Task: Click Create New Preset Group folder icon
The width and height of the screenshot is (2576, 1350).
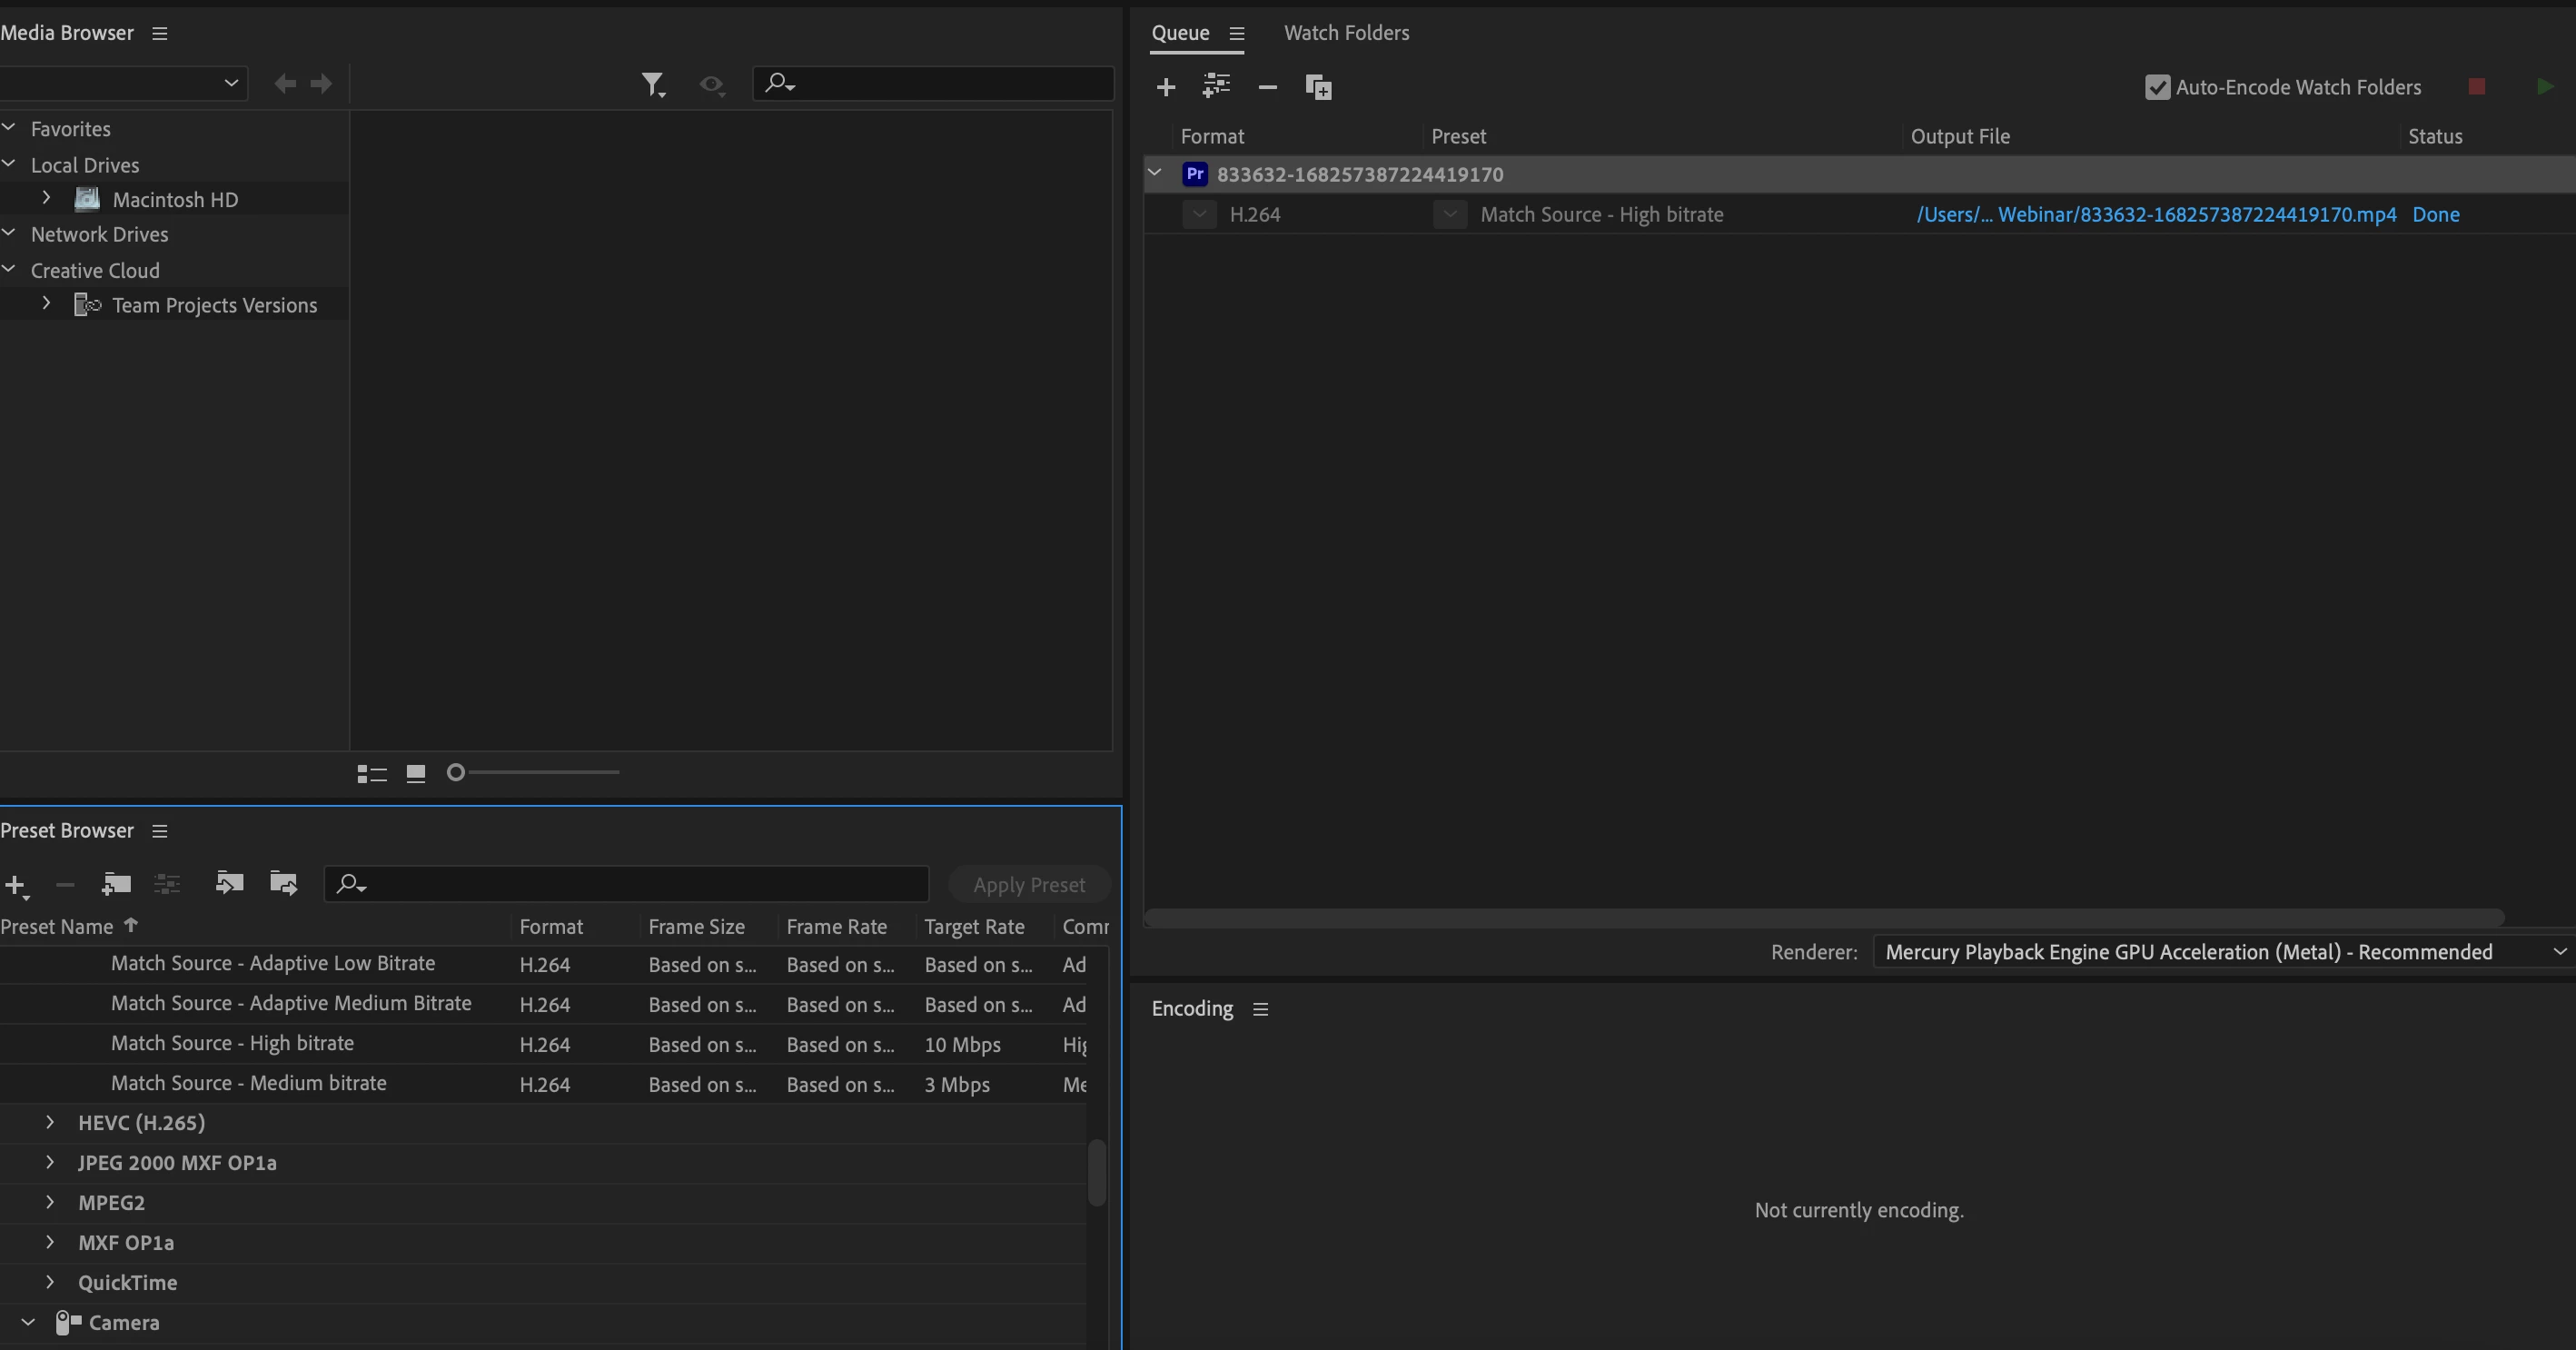Action: click(x=116, y=884)
